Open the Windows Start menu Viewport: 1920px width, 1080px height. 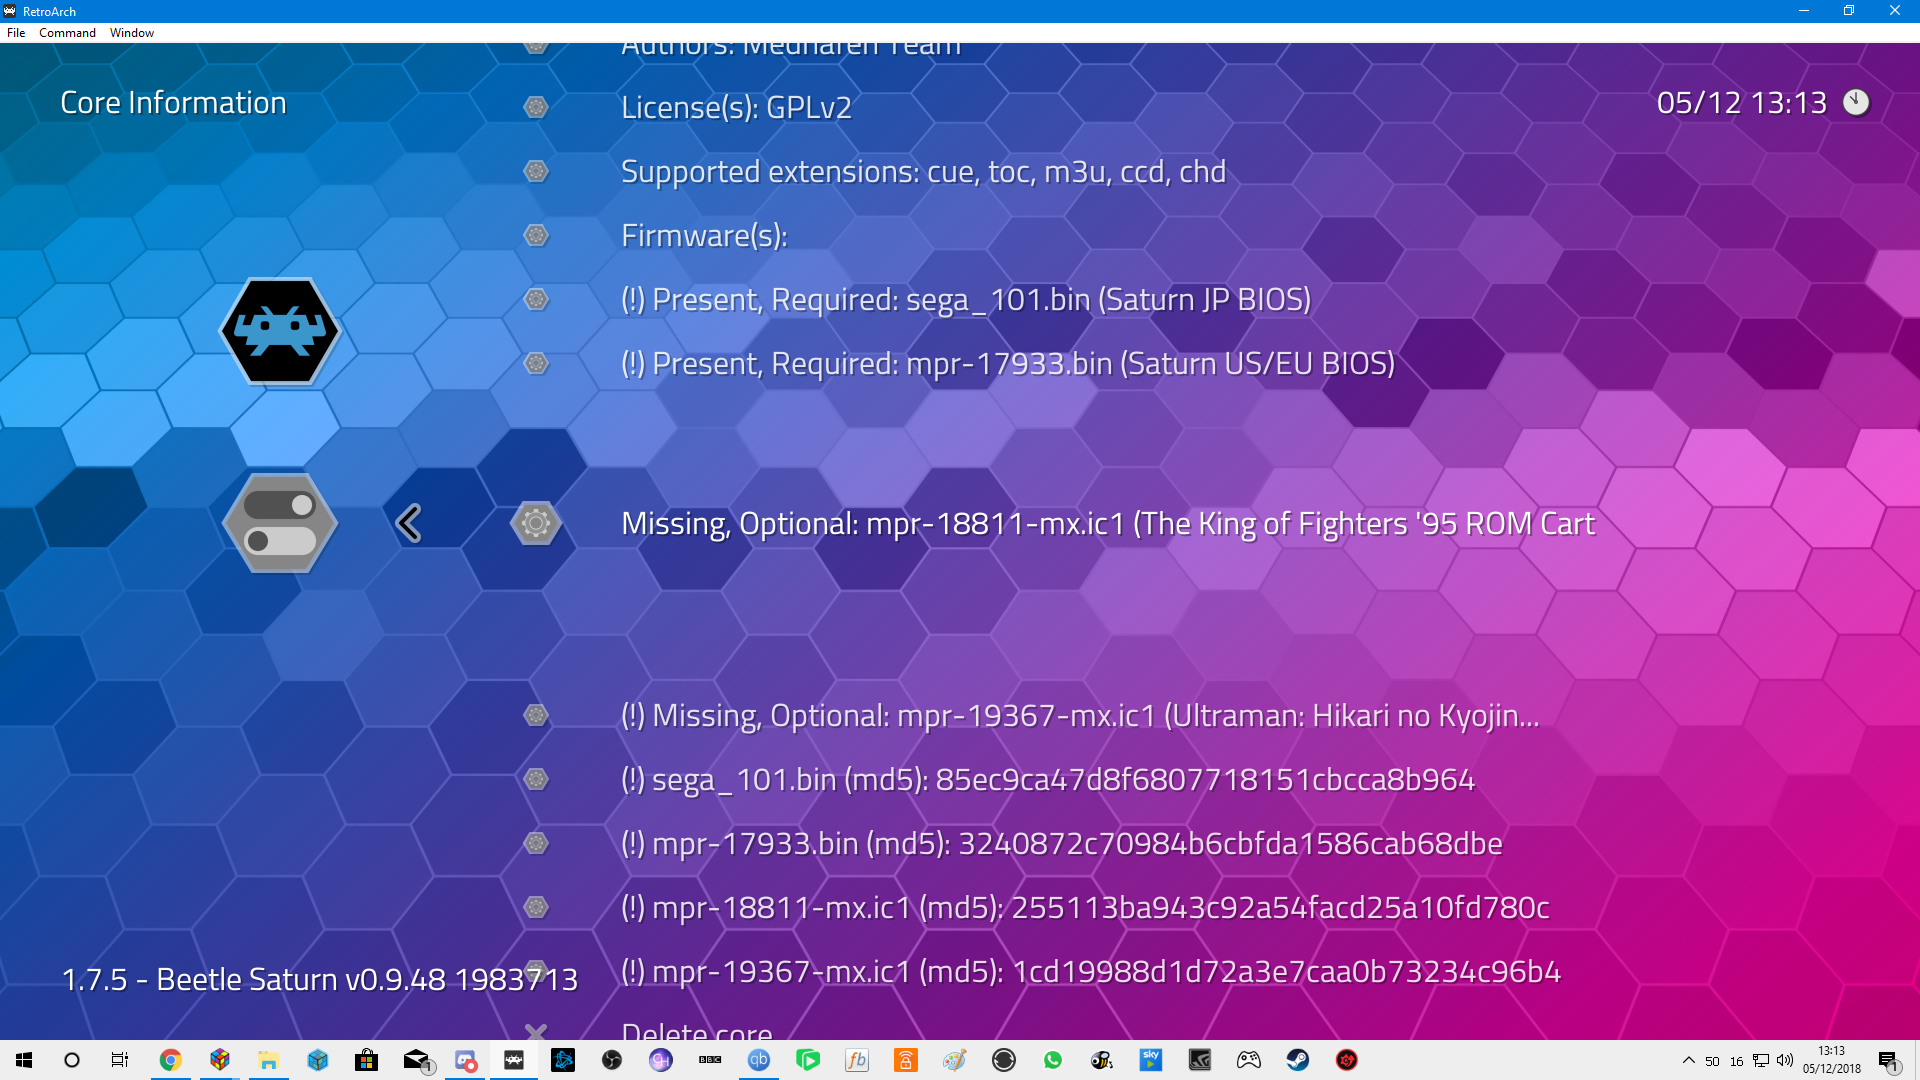pos(24,1060)
